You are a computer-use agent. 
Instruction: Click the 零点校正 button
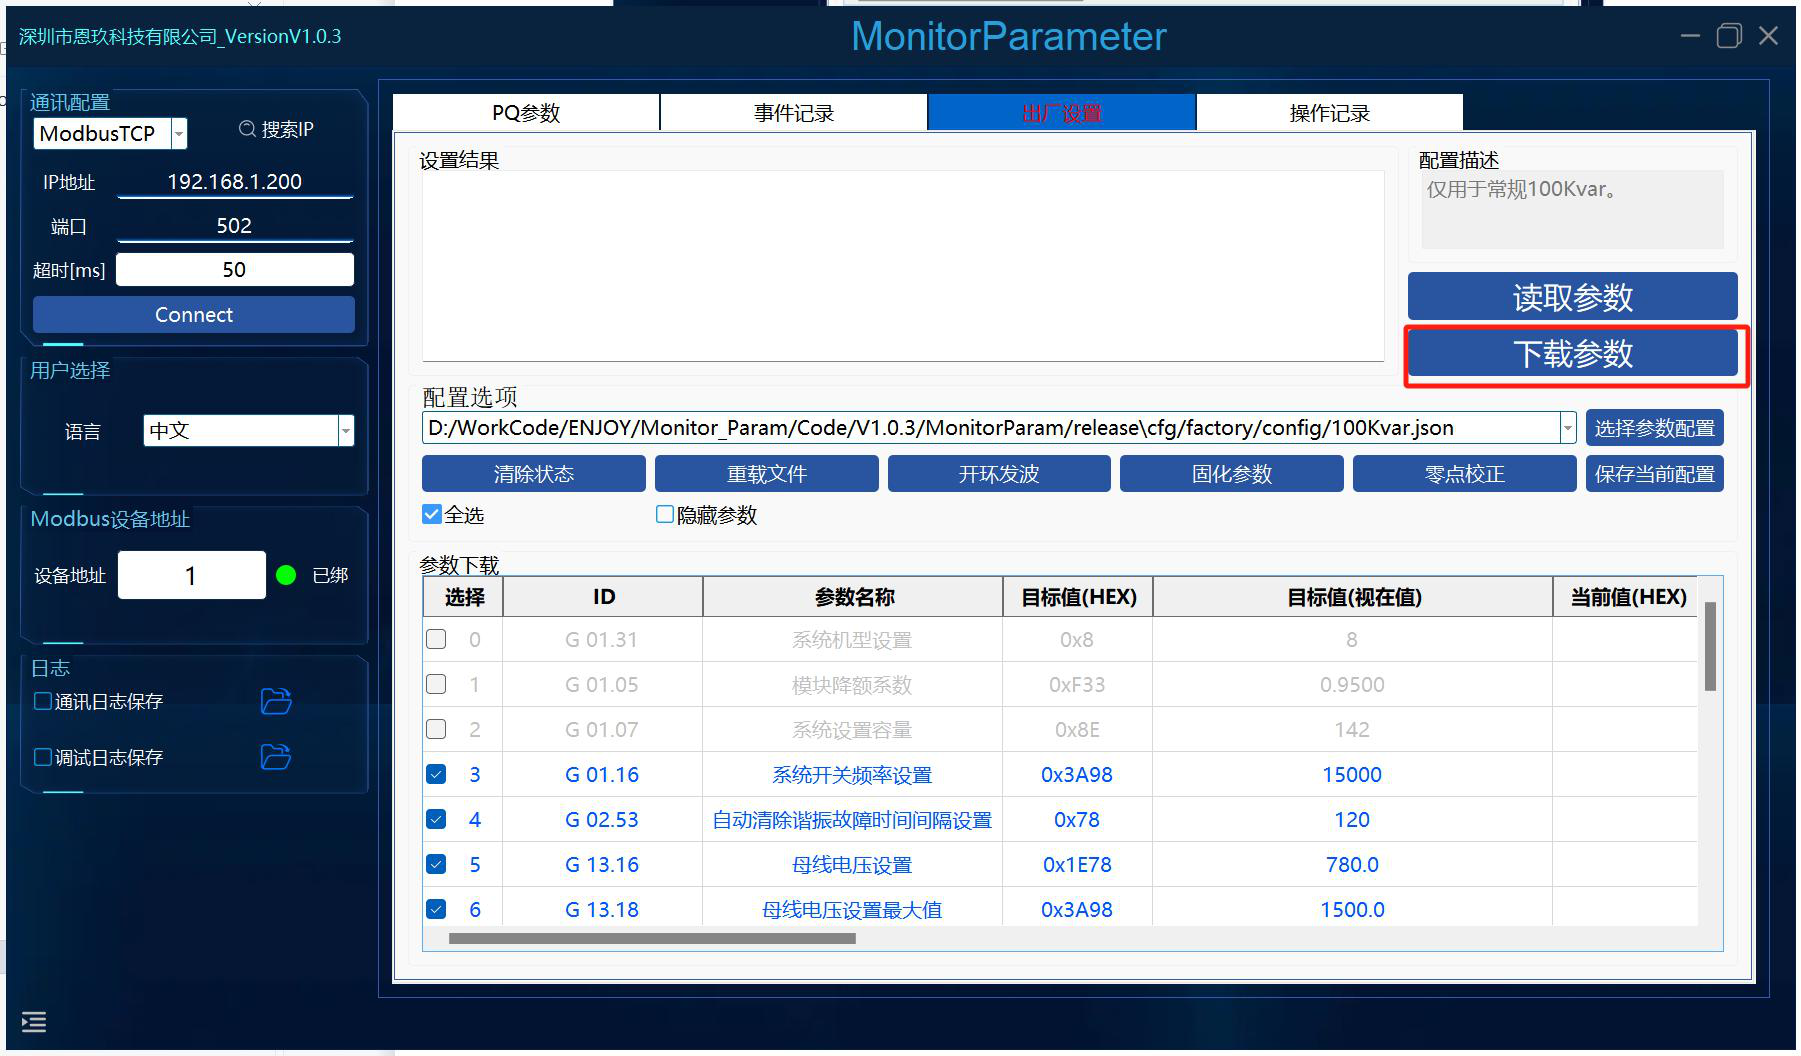(1465, 474)
